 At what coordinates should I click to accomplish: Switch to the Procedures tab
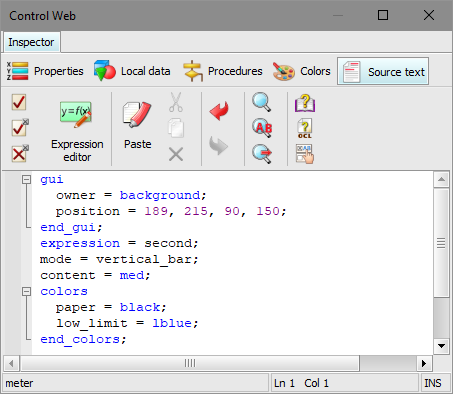click(x=222, y=71)
